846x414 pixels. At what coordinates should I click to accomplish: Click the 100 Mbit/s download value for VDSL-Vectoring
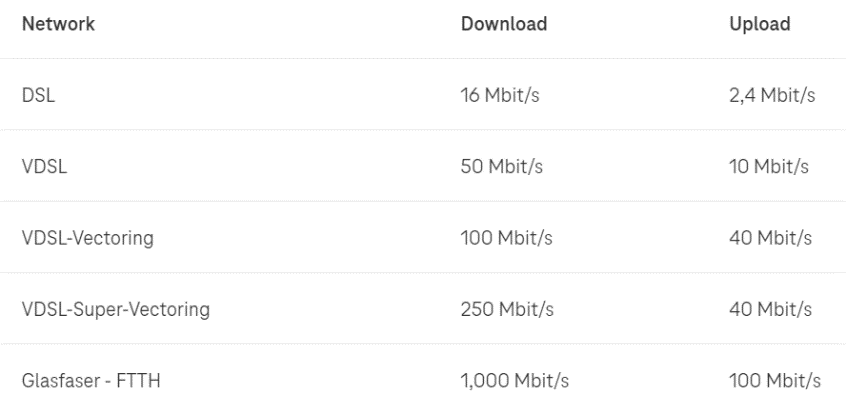tap(506, 238)
